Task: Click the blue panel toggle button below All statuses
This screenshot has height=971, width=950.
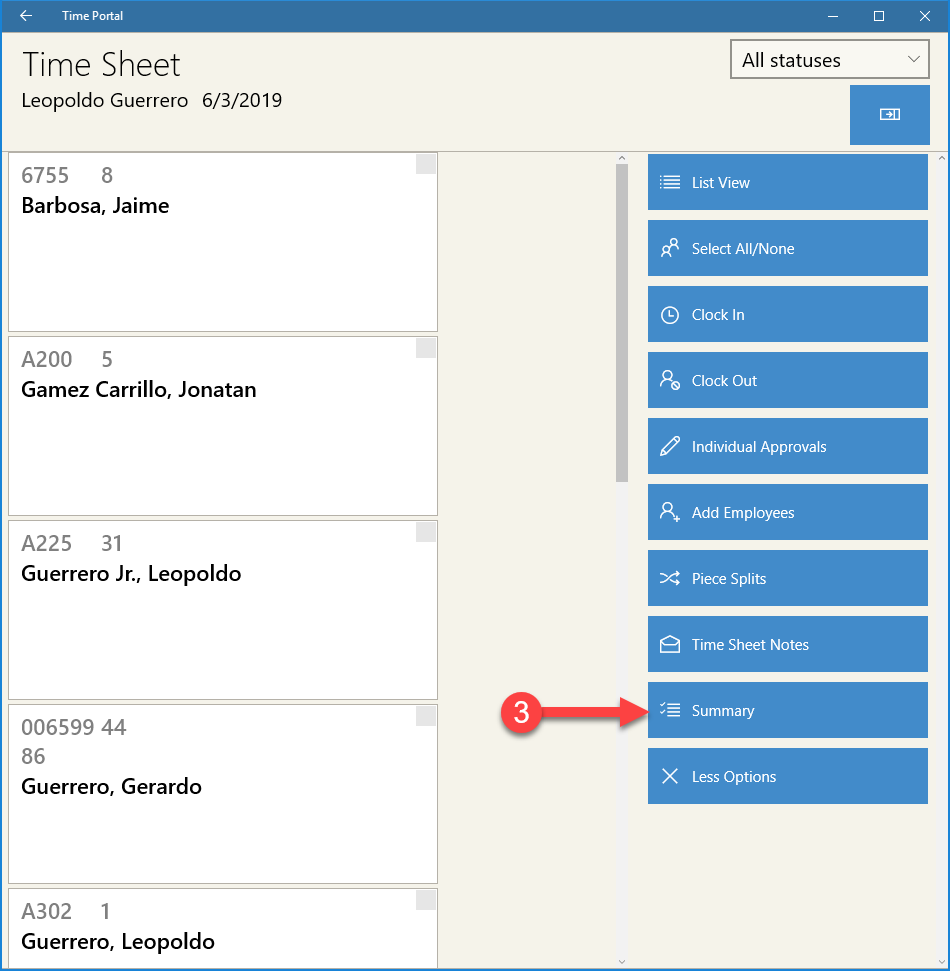Action: point(889,115)
